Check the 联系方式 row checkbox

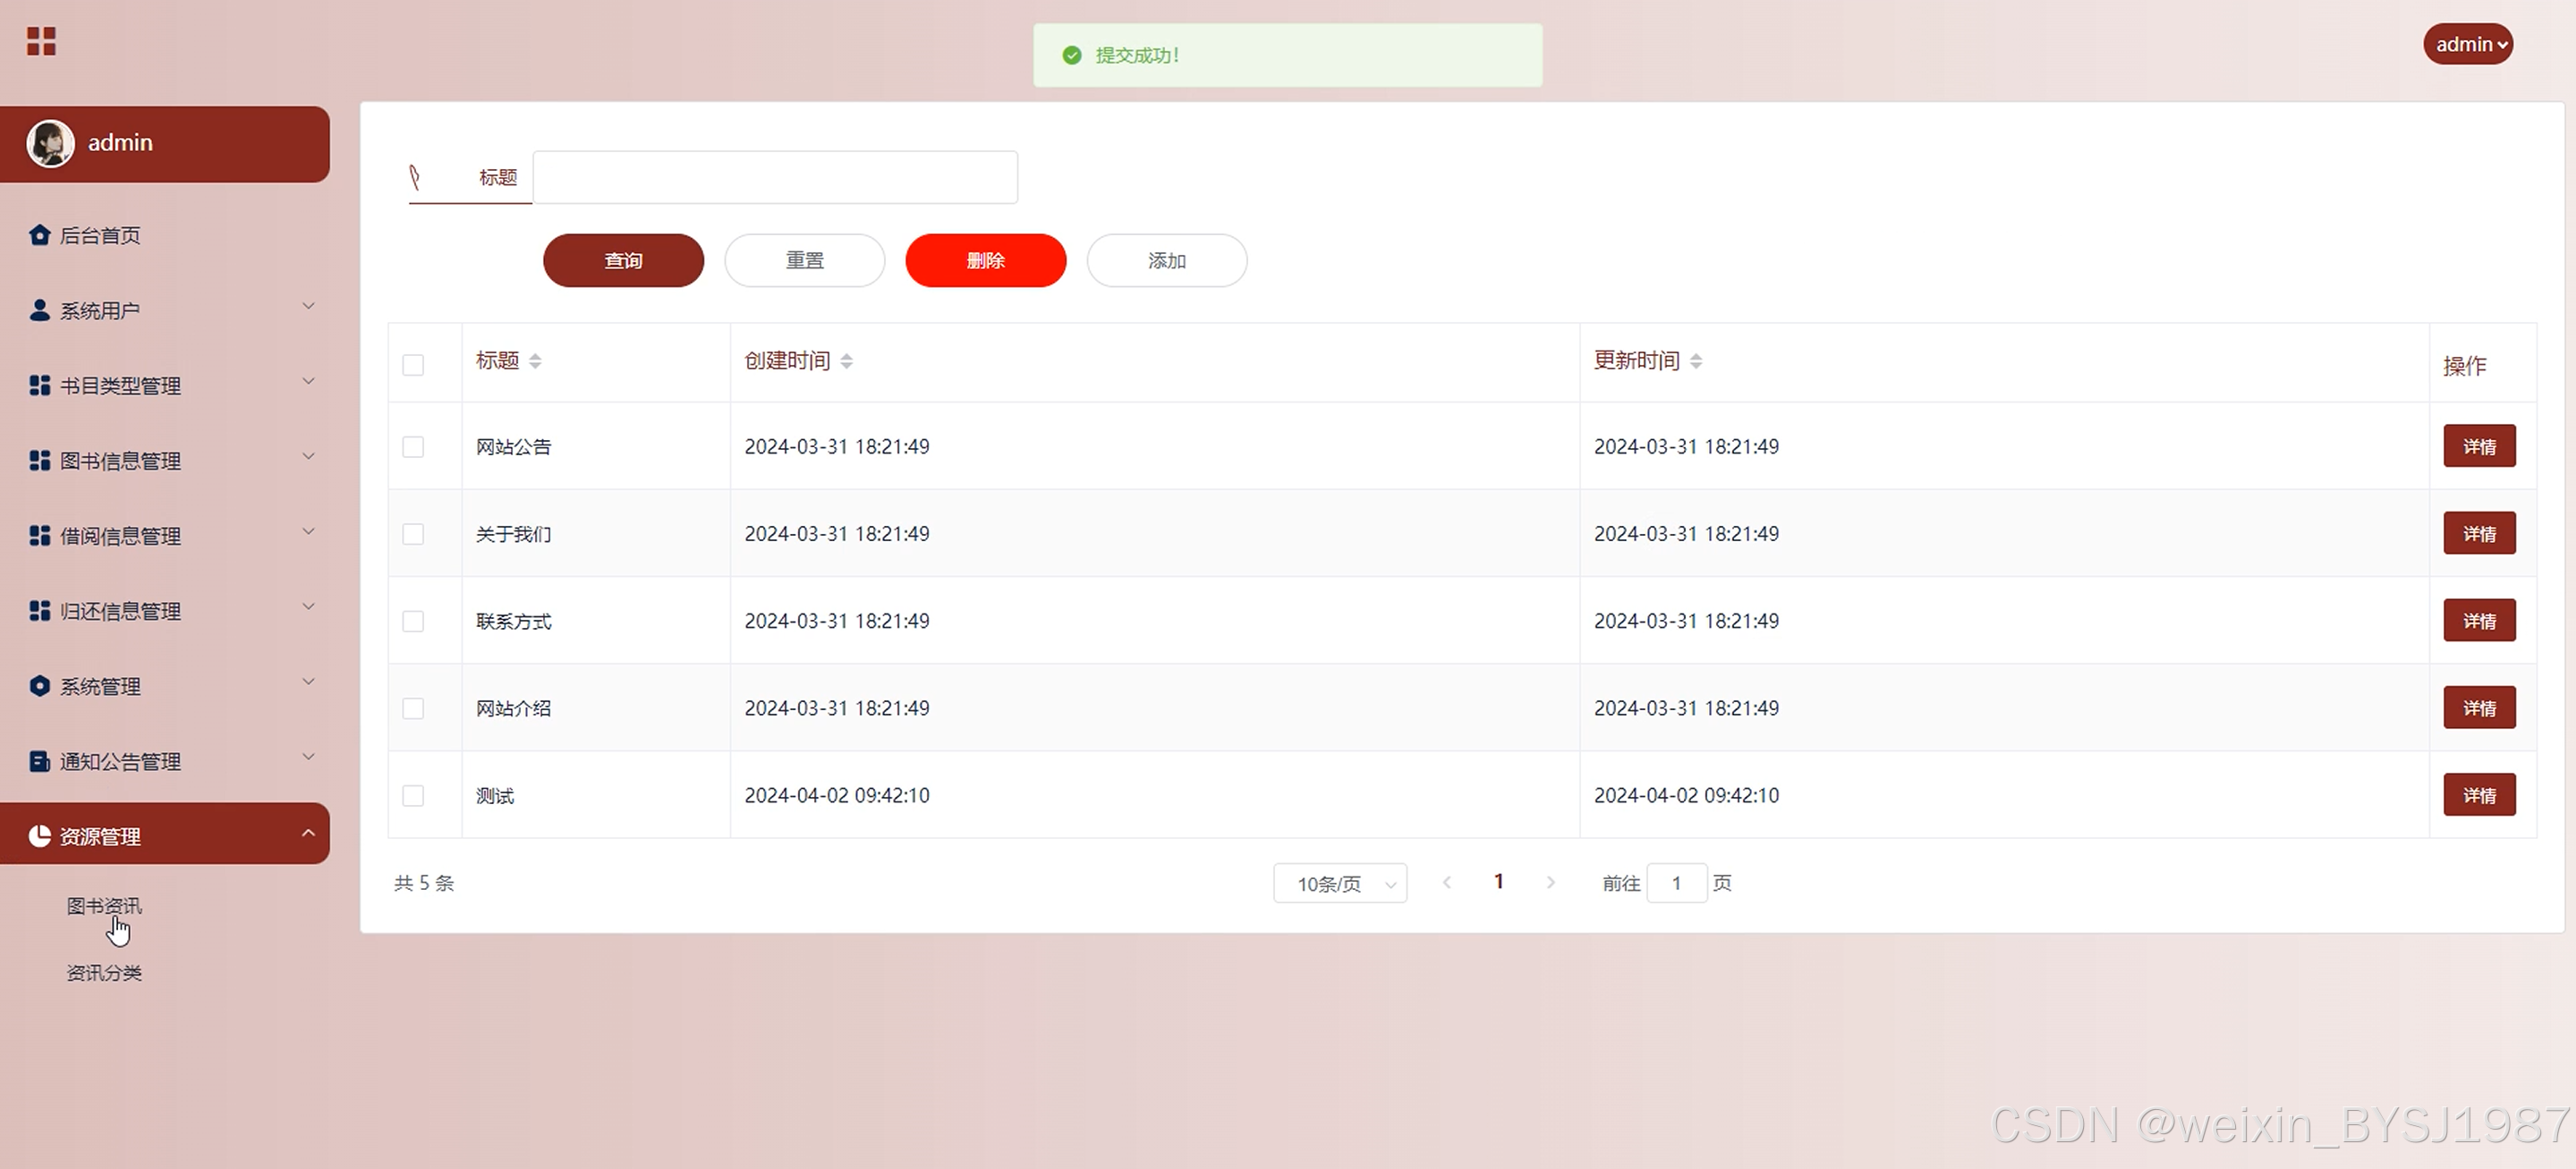click(413, 621)
